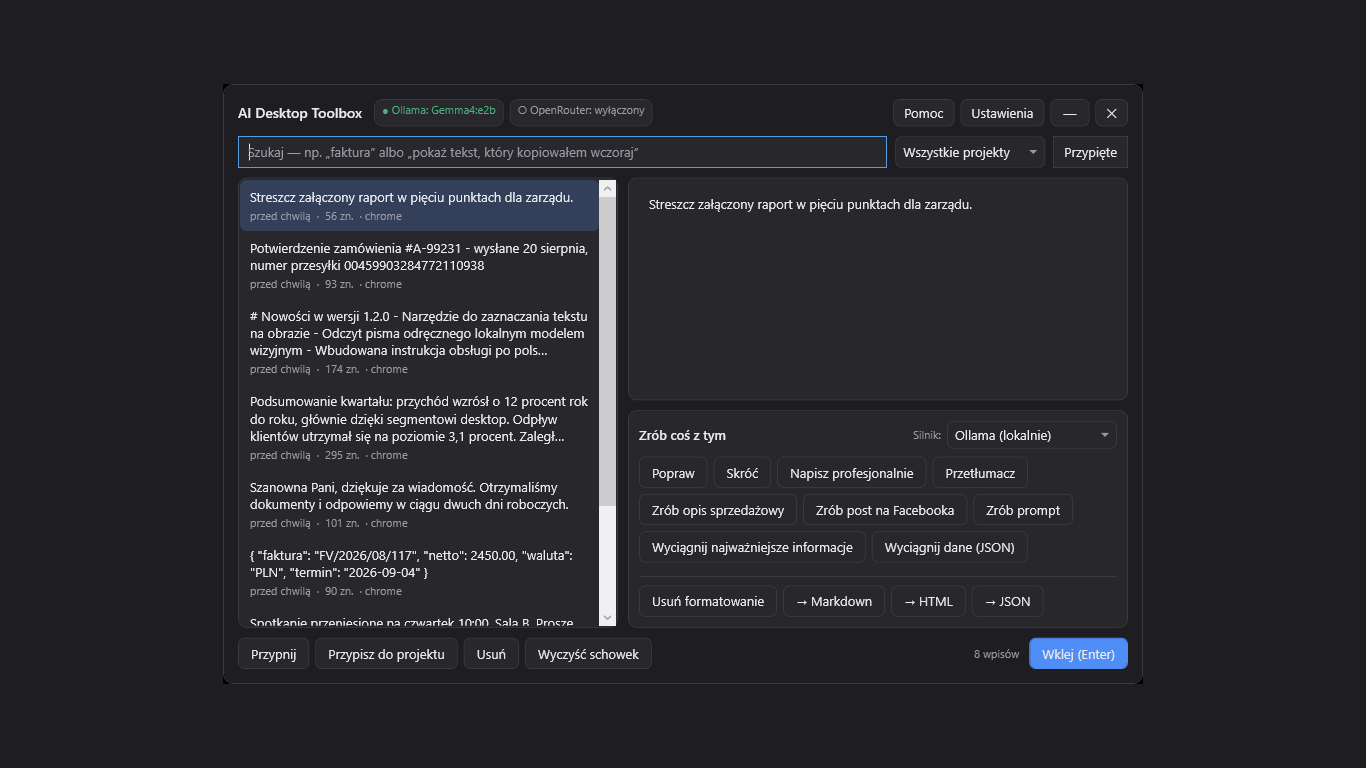Click the list scrollbar up arrow

[607, 188]
